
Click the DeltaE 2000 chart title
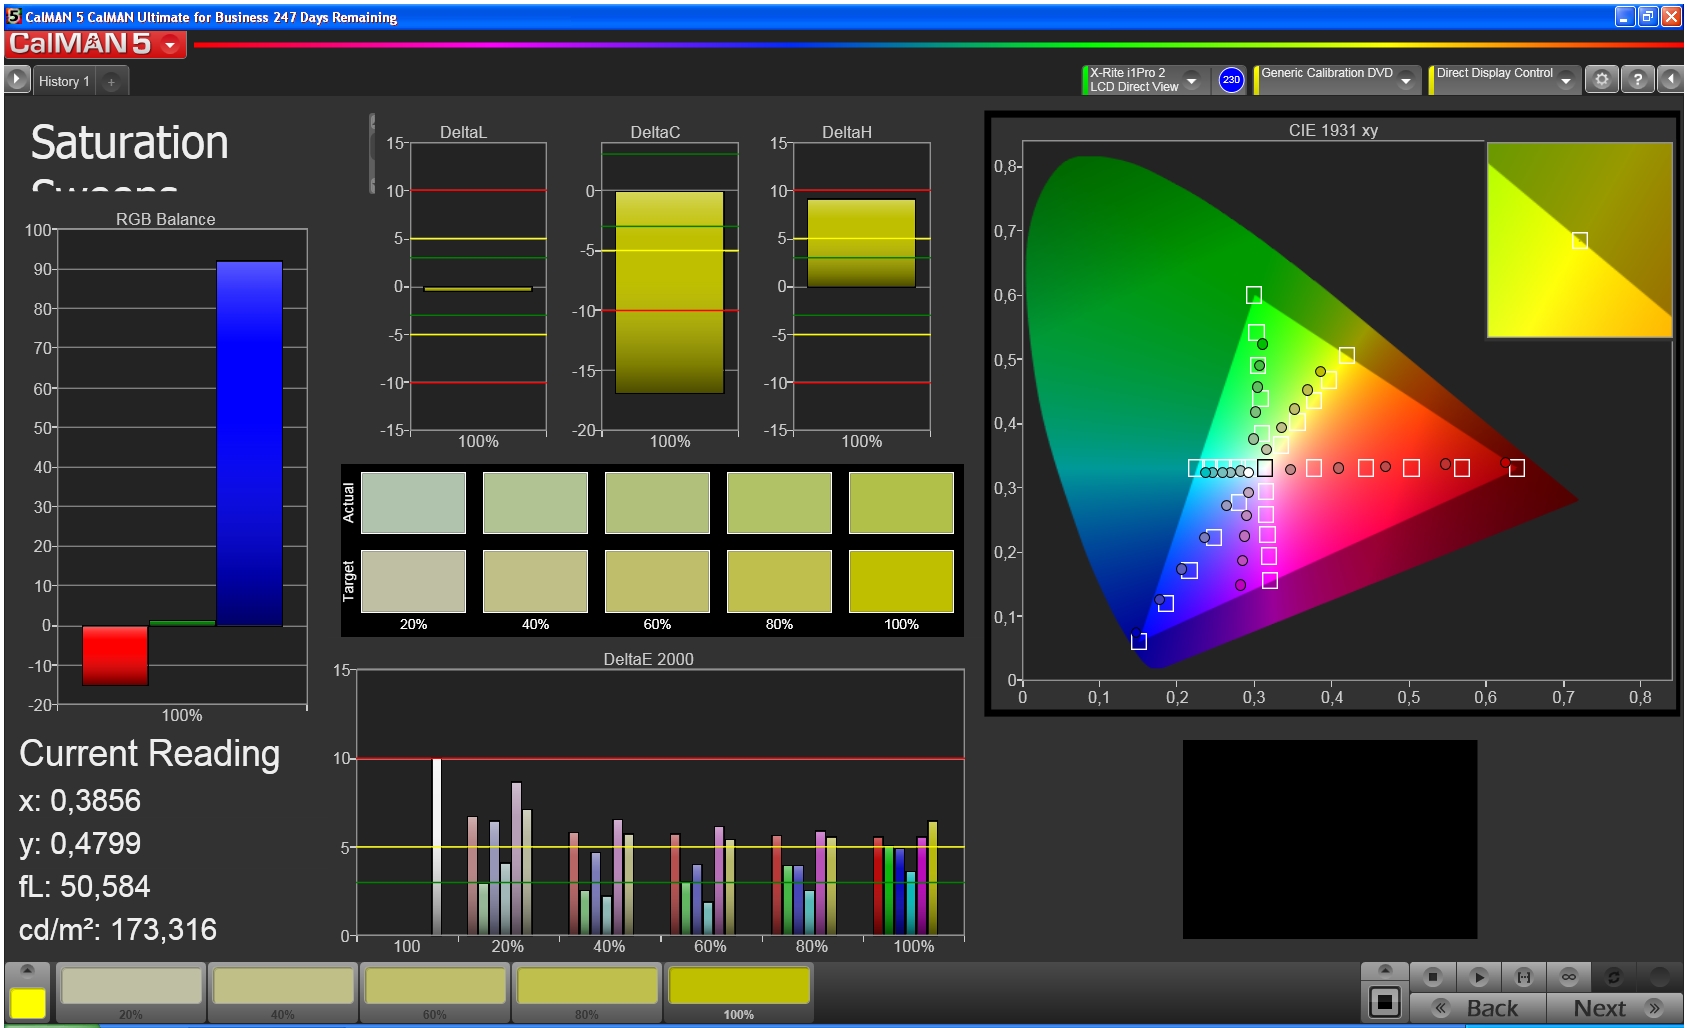648,659
